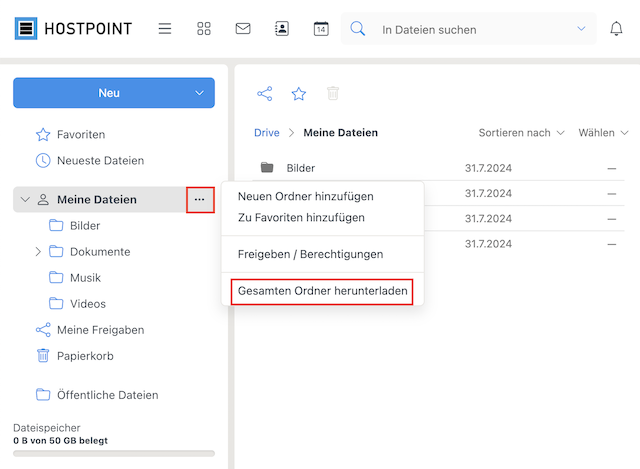The width and height of the screenshot is (640, 469).
Task: Click the In Dateien suchen search field
Action: (469, 30)
